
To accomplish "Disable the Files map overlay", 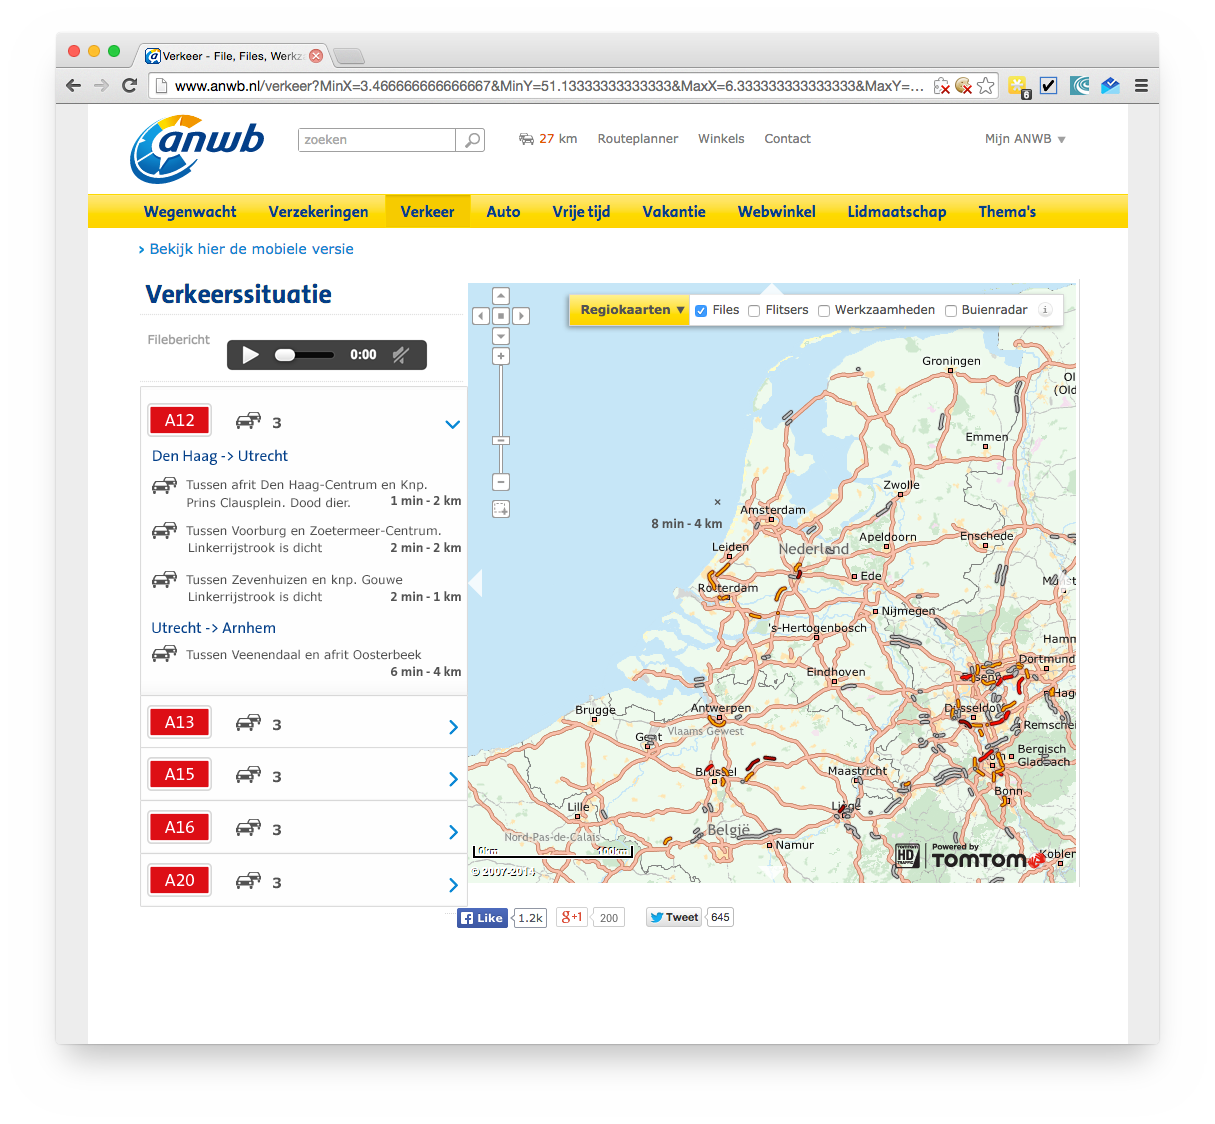I will (x=701, y=310).
